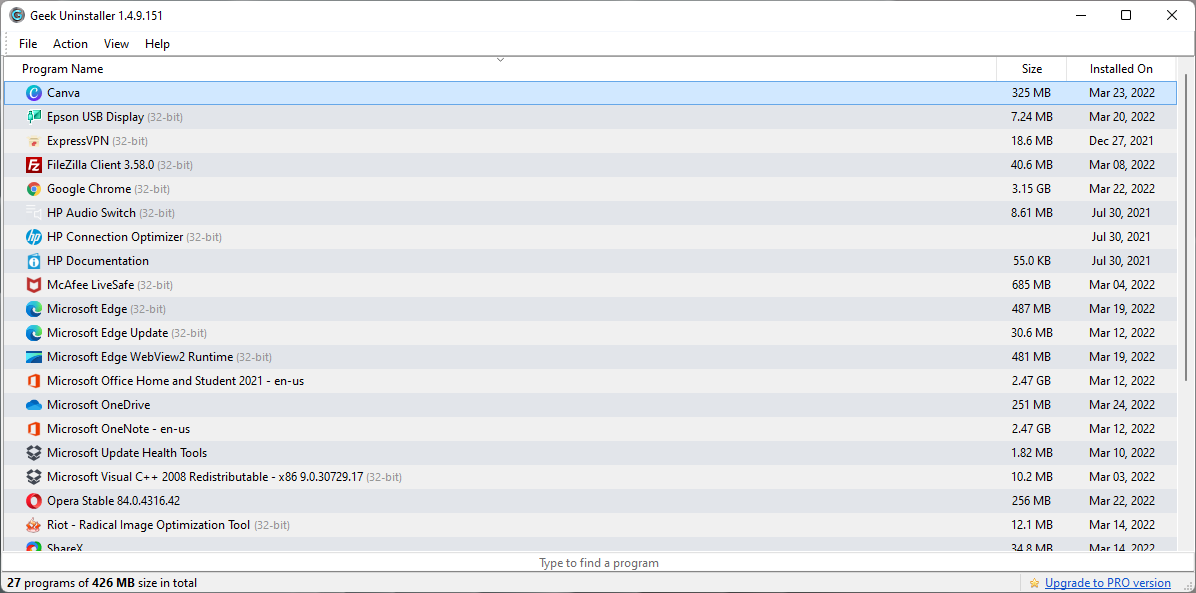The image size is (1196, 593).
Task: Select Microsoft Edge WebView2 Runtime entry
Action: (x=590, y=357)
